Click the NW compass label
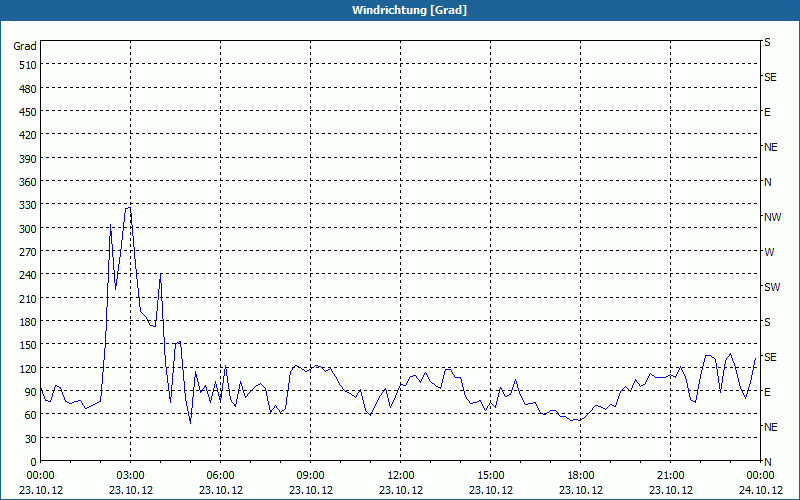Viewport: 800px width, 500px height. pos(772,217)
